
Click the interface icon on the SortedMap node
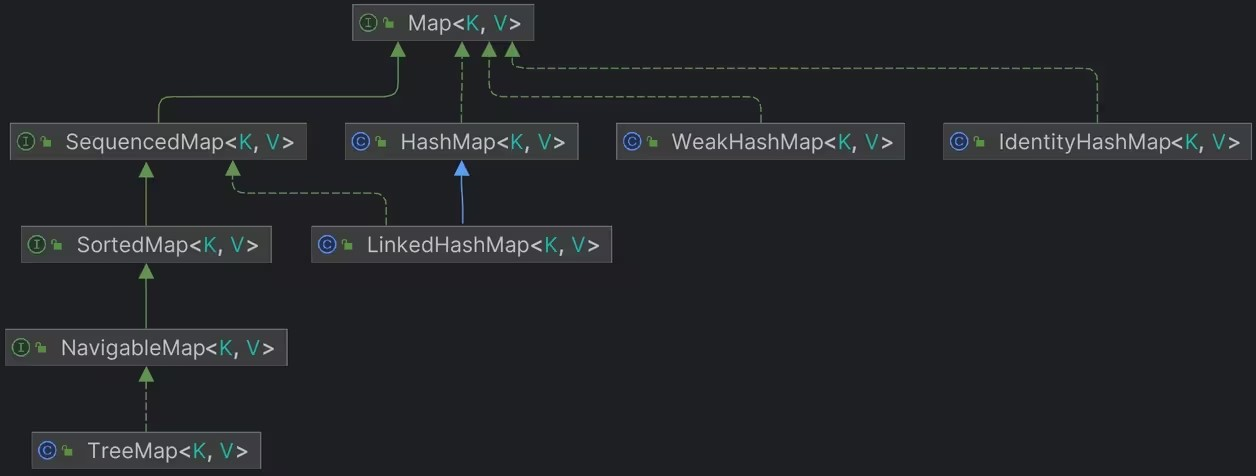(x=37, y=245)
